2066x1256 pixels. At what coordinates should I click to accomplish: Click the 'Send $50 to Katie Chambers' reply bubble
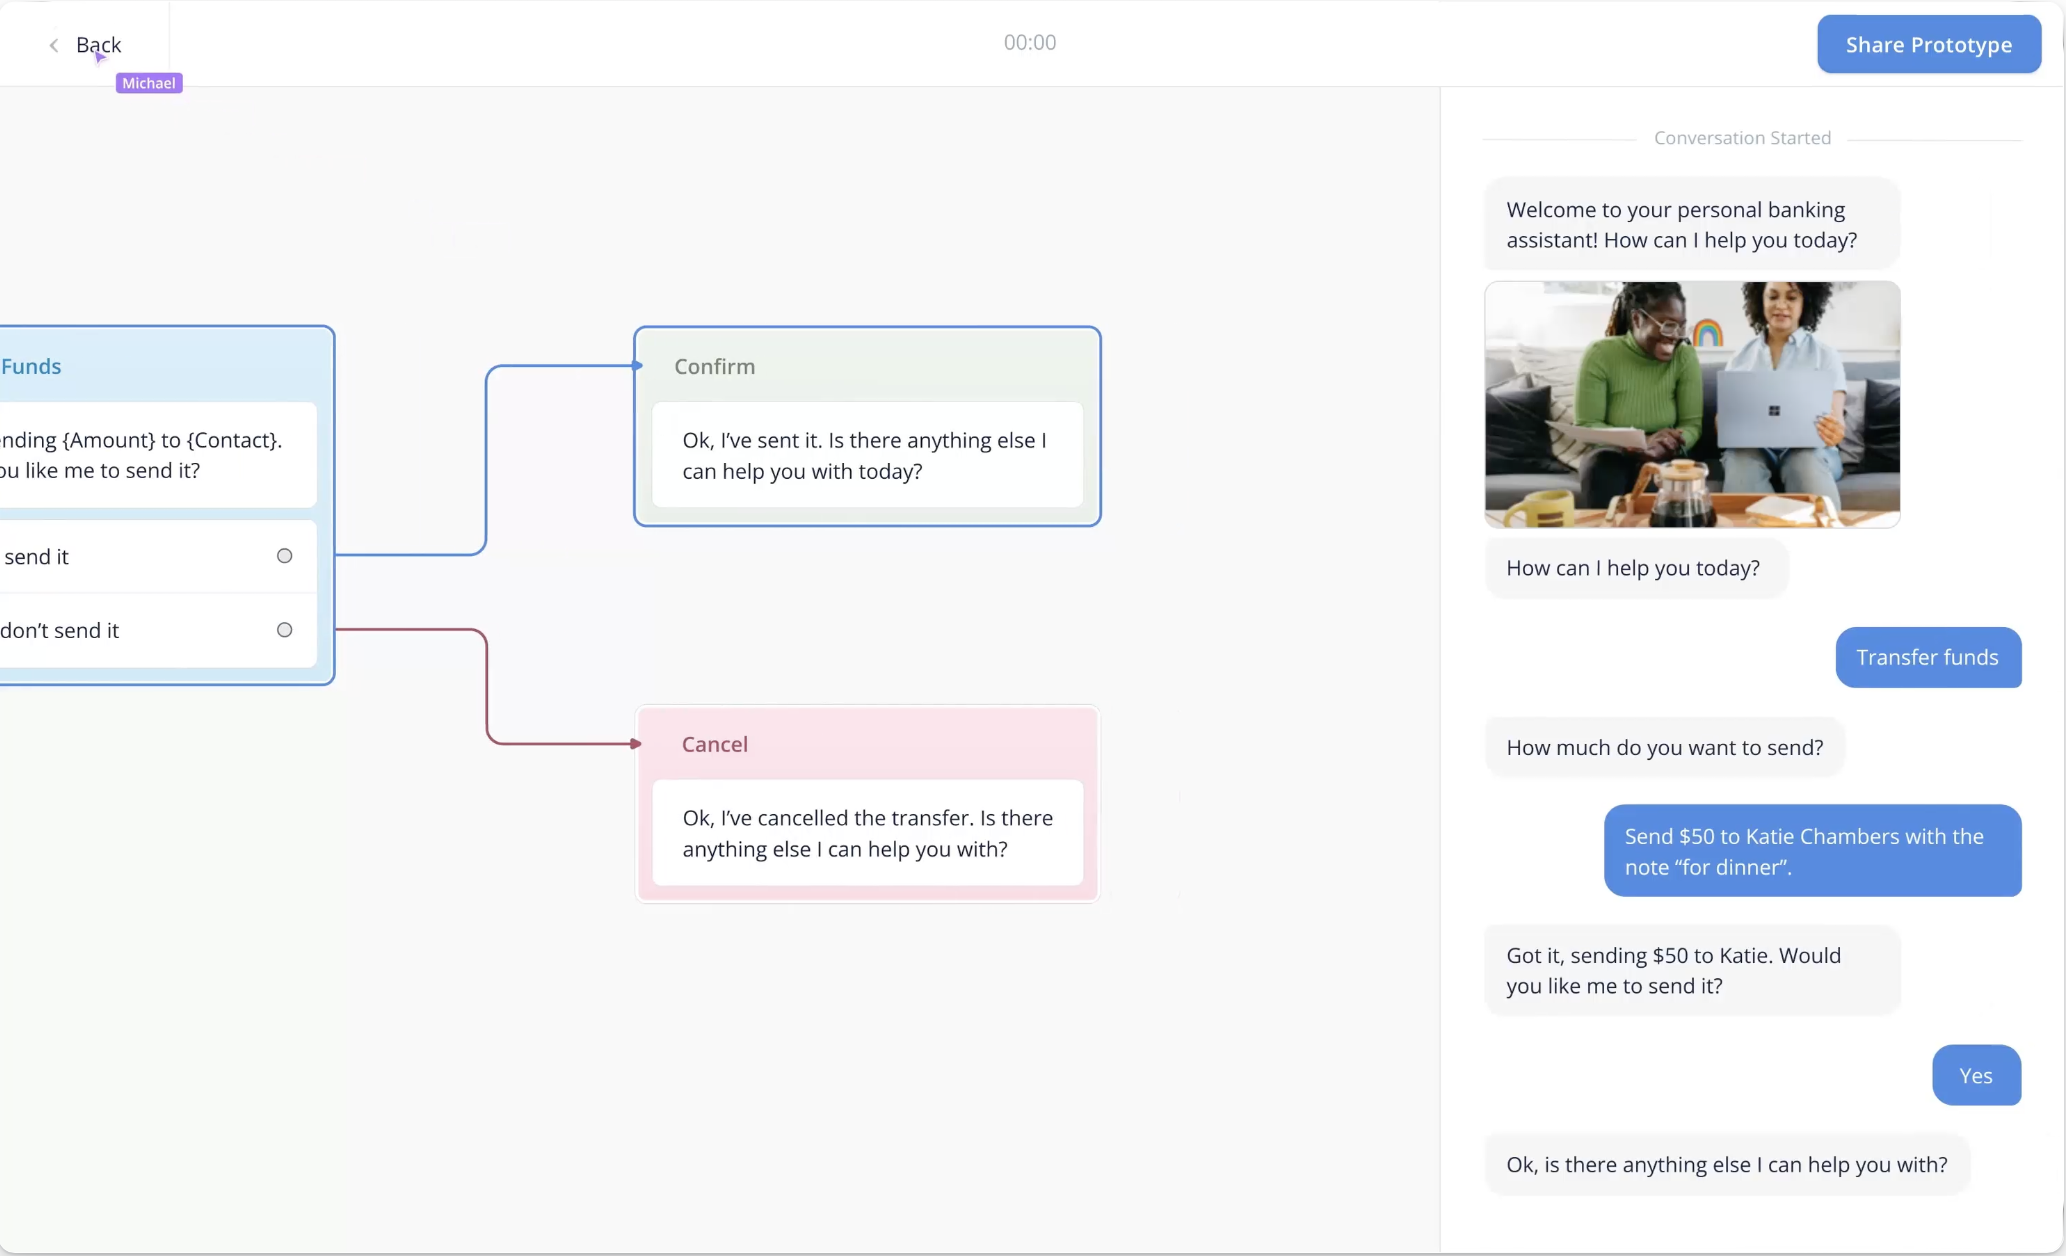(1813, 851)
